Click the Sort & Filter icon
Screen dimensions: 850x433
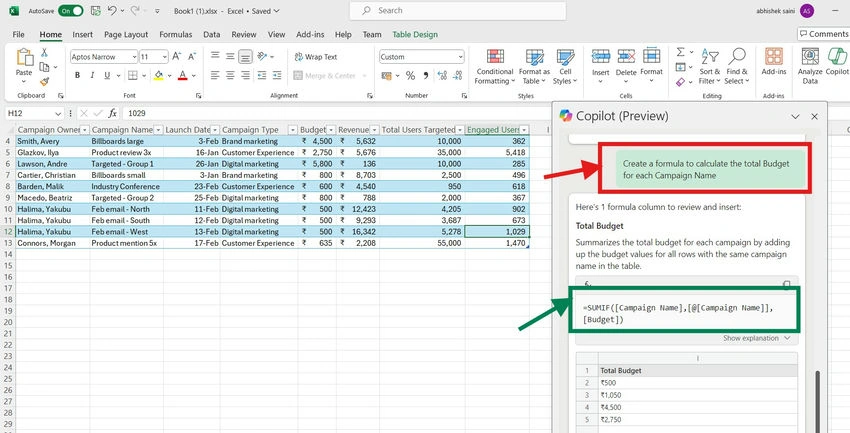(710, 67)
